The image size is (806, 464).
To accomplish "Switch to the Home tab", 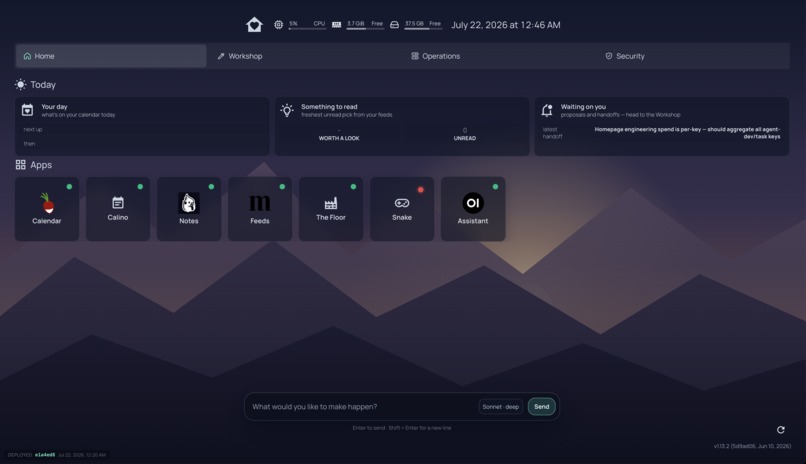I will (111, 56).
